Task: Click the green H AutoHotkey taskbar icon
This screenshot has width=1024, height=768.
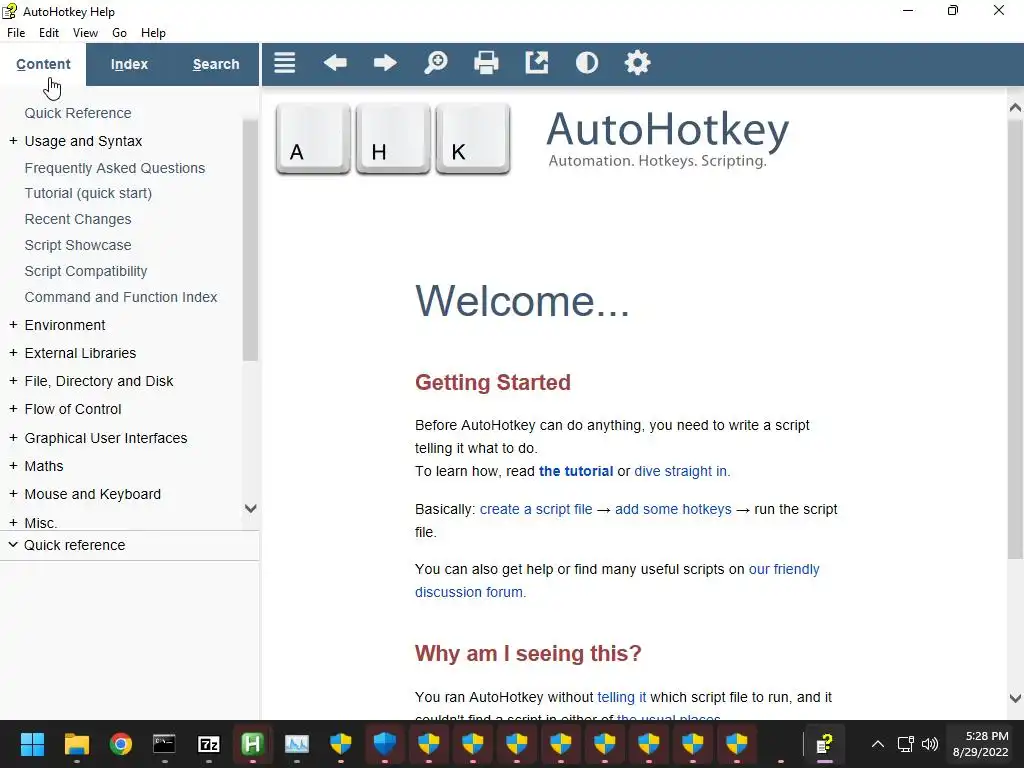Action: click(253, 744)
